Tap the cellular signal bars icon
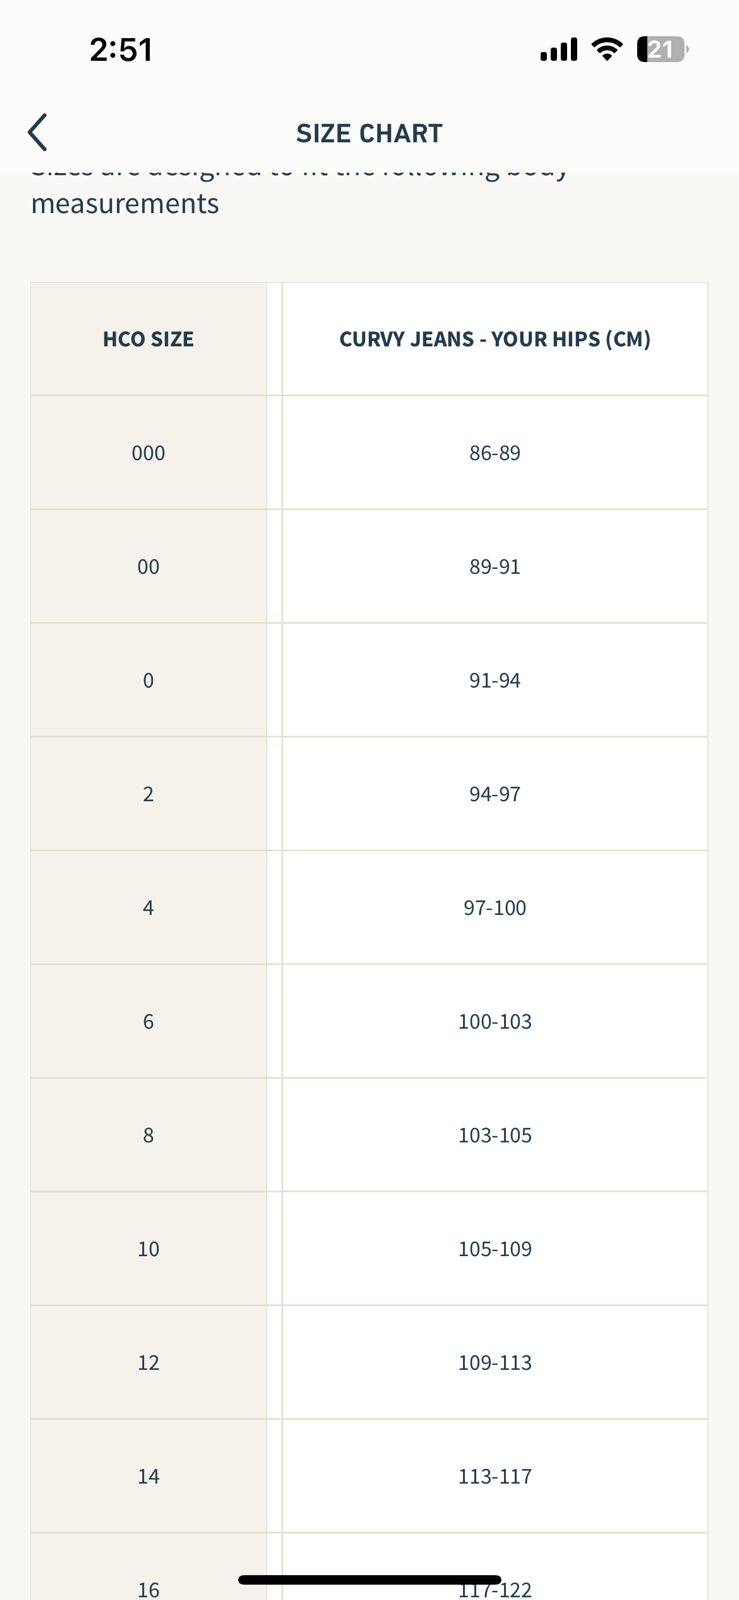Screen dimensions: 739x1600 point(558,49)
